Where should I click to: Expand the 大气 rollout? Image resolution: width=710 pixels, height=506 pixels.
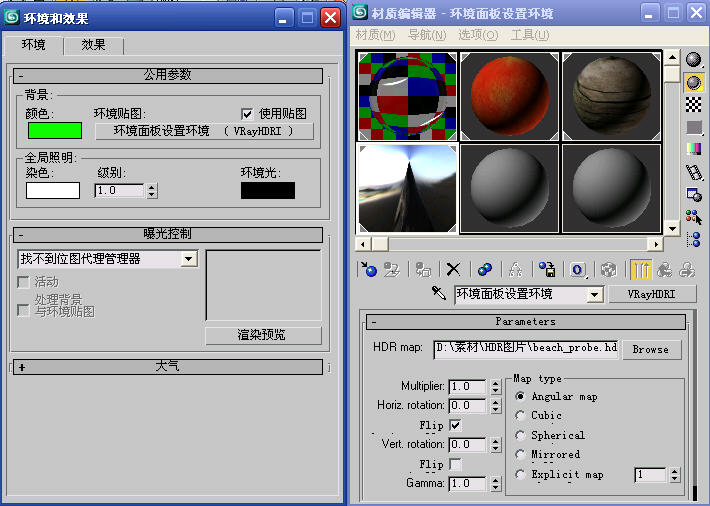[167, 367]
